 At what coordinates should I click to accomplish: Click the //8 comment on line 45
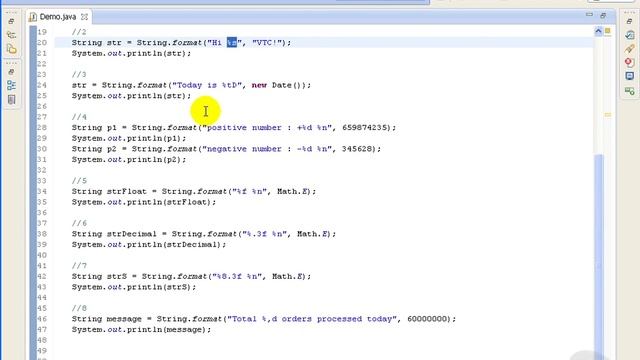79,308
